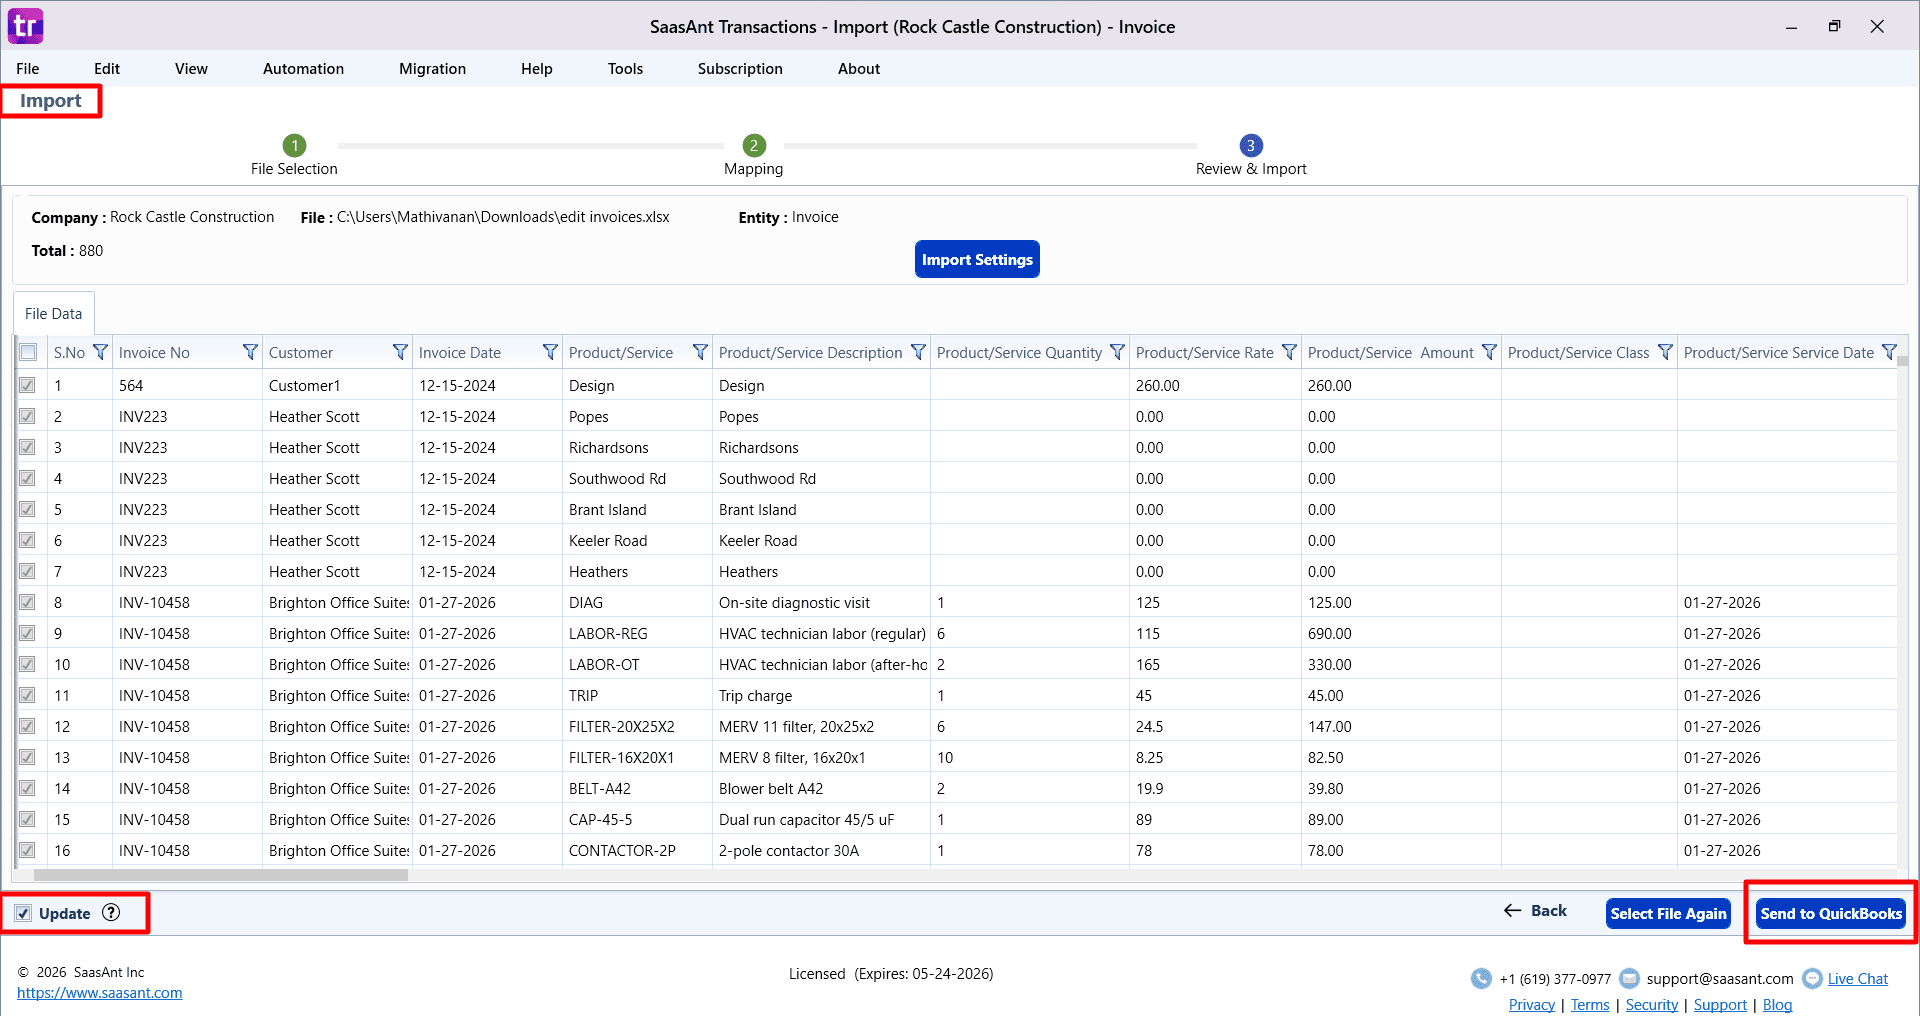Uncheck checkbox for row 8 DIAG
1920x1016 pixels.
click(27, 602)
